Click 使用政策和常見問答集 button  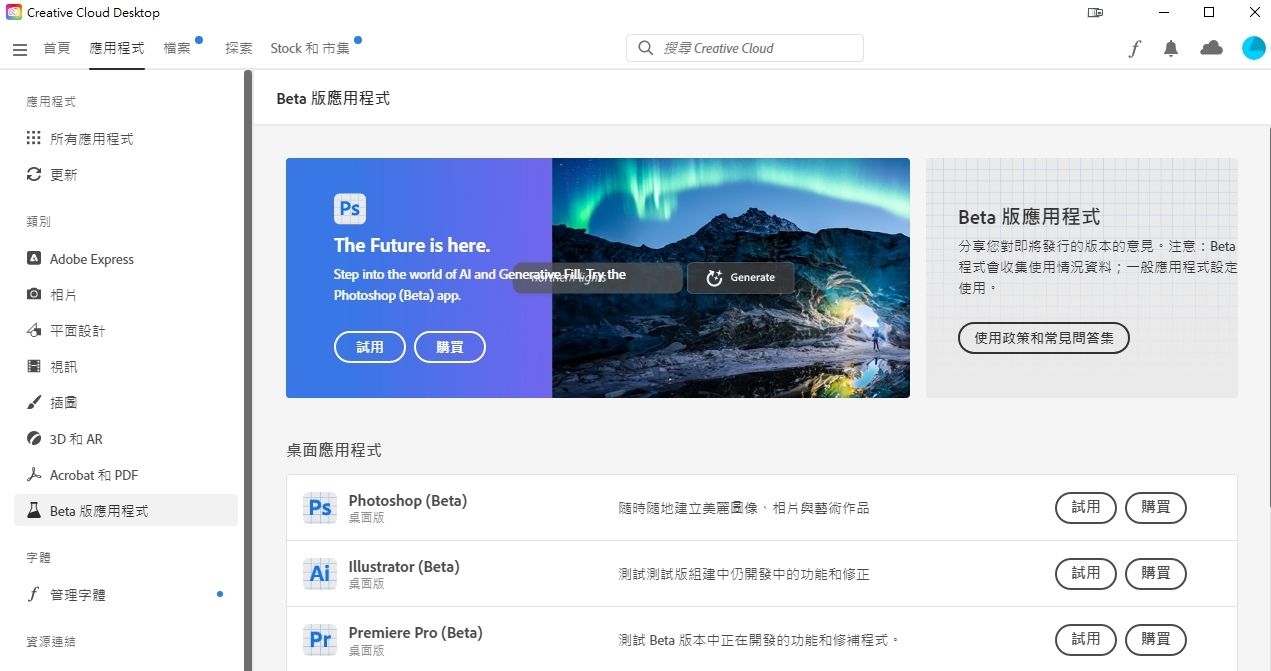pyautogui.click(x=1044, y=338)
